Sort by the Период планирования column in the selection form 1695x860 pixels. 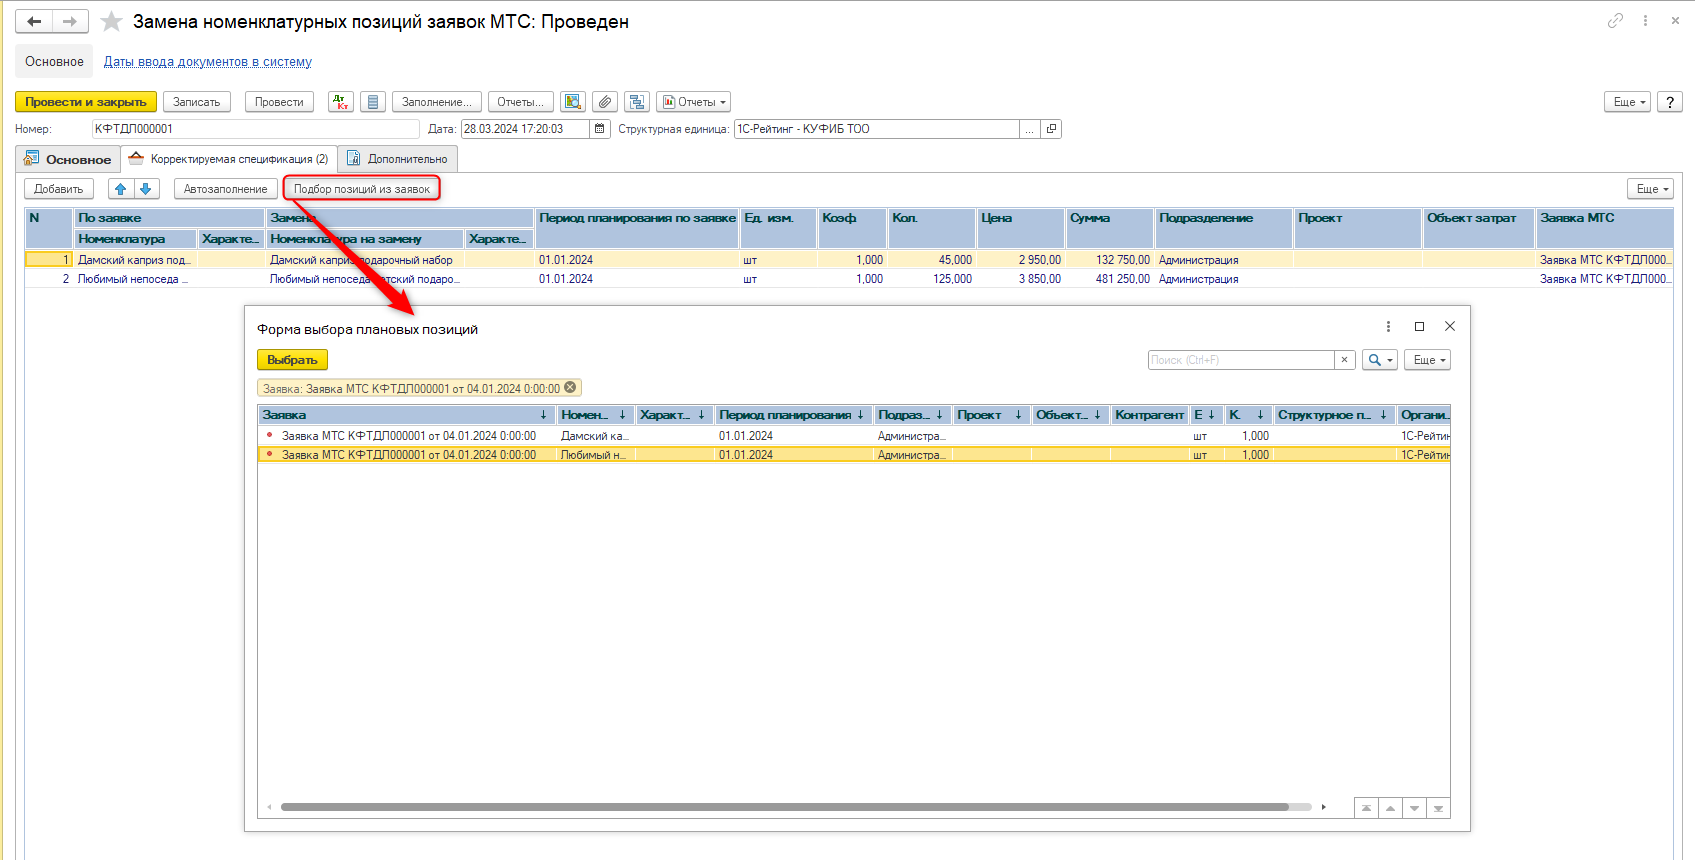pos(792,415)
